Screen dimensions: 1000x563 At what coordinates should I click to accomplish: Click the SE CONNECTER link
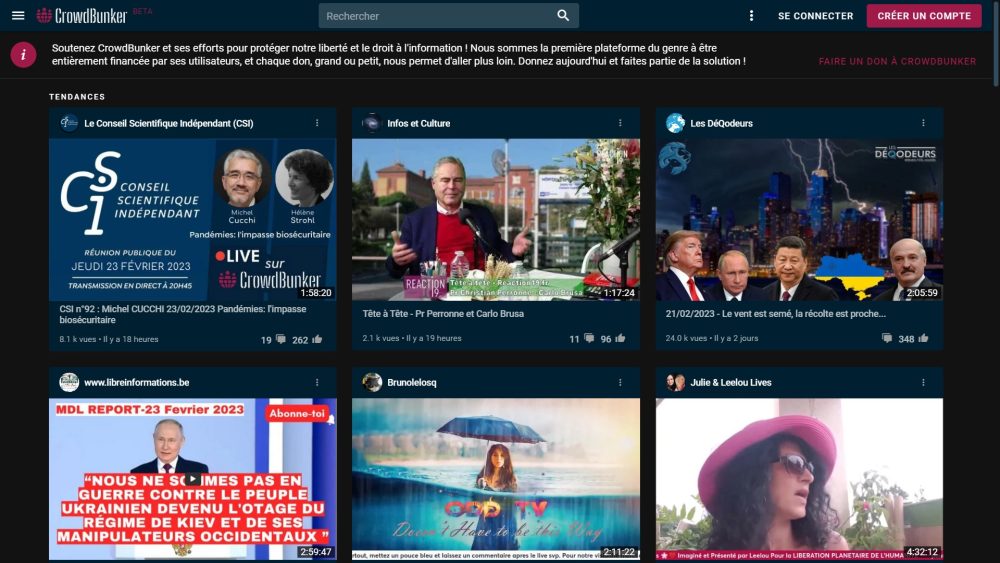[815, 16]
